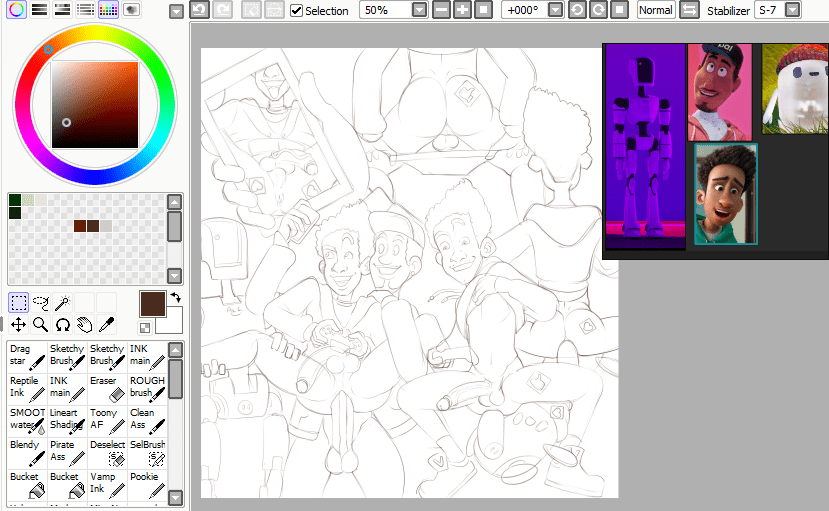Image resolution: width=829 pixels, height=511 pixels.
Task: Open the 50% zoom level dropdown
Action: tap(419, 10)
